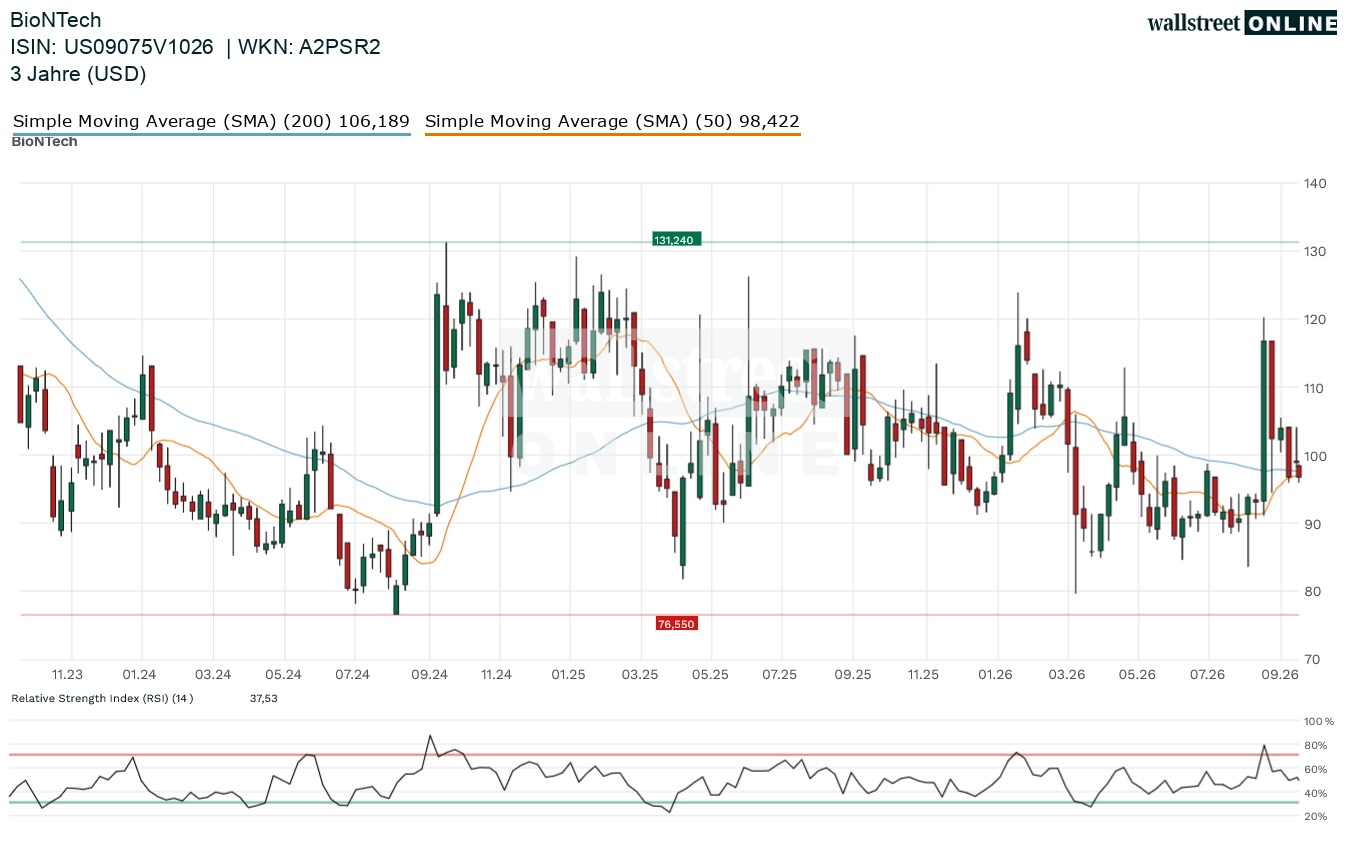
Task: Click the 20% RSI axis label
Action: click(x=1317, y=817)
